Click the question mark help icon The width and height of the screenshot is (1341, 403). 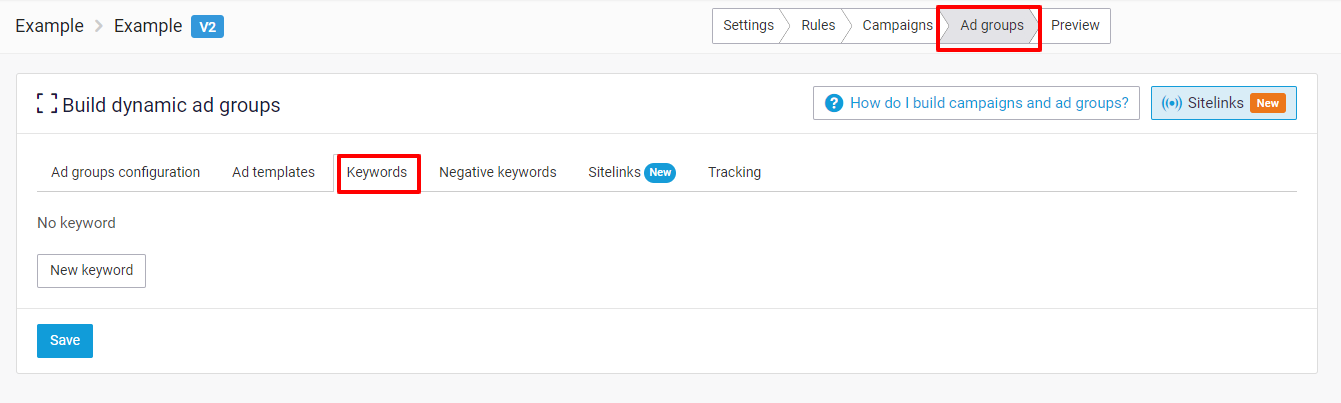tap(834, 103)
